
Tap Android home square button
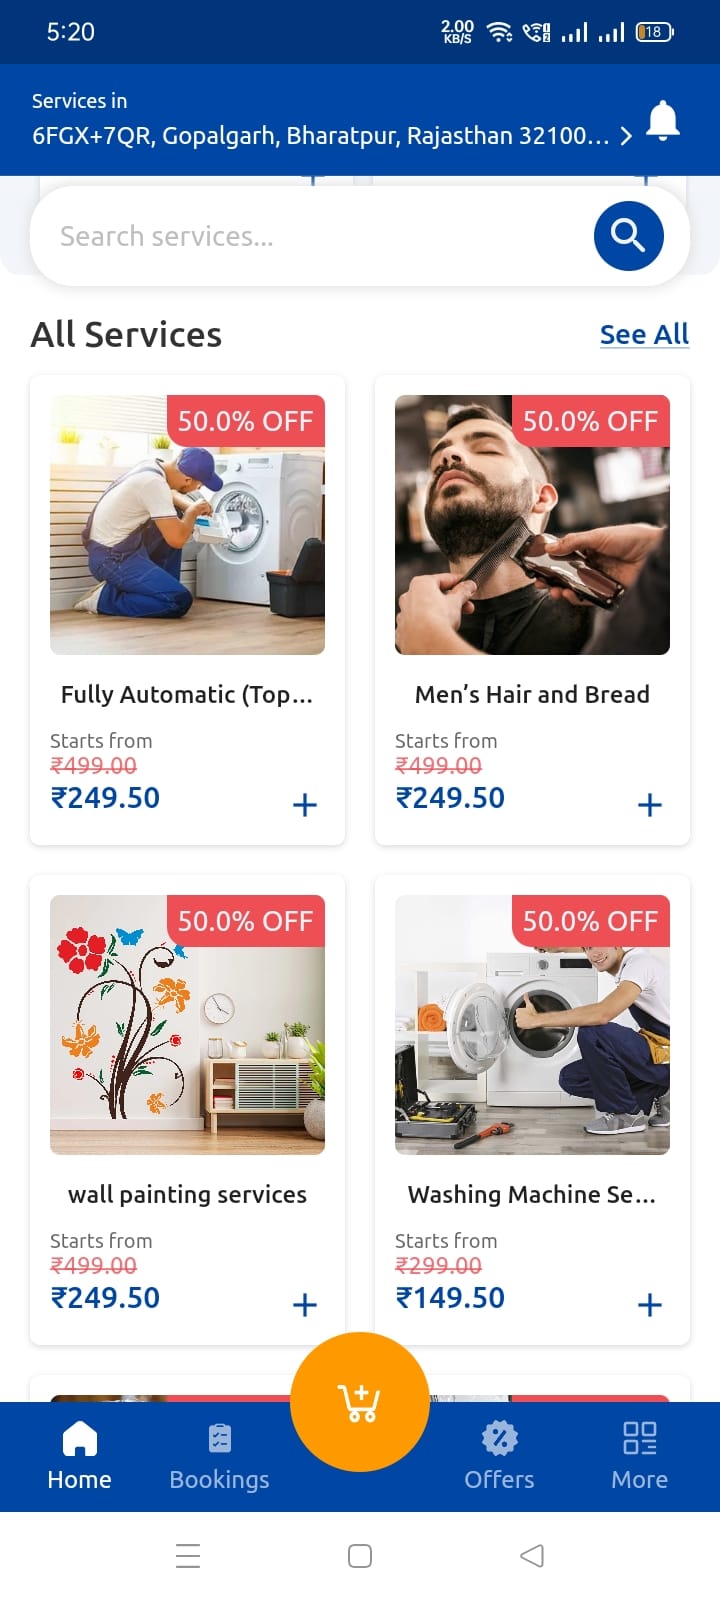[360, 1556]
